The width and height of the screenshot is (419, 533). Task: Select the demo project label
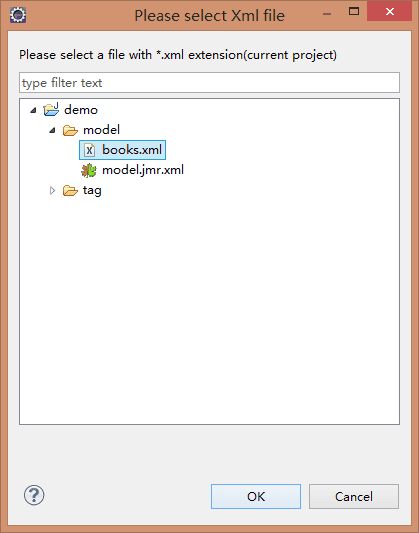(x=81, y=110)
